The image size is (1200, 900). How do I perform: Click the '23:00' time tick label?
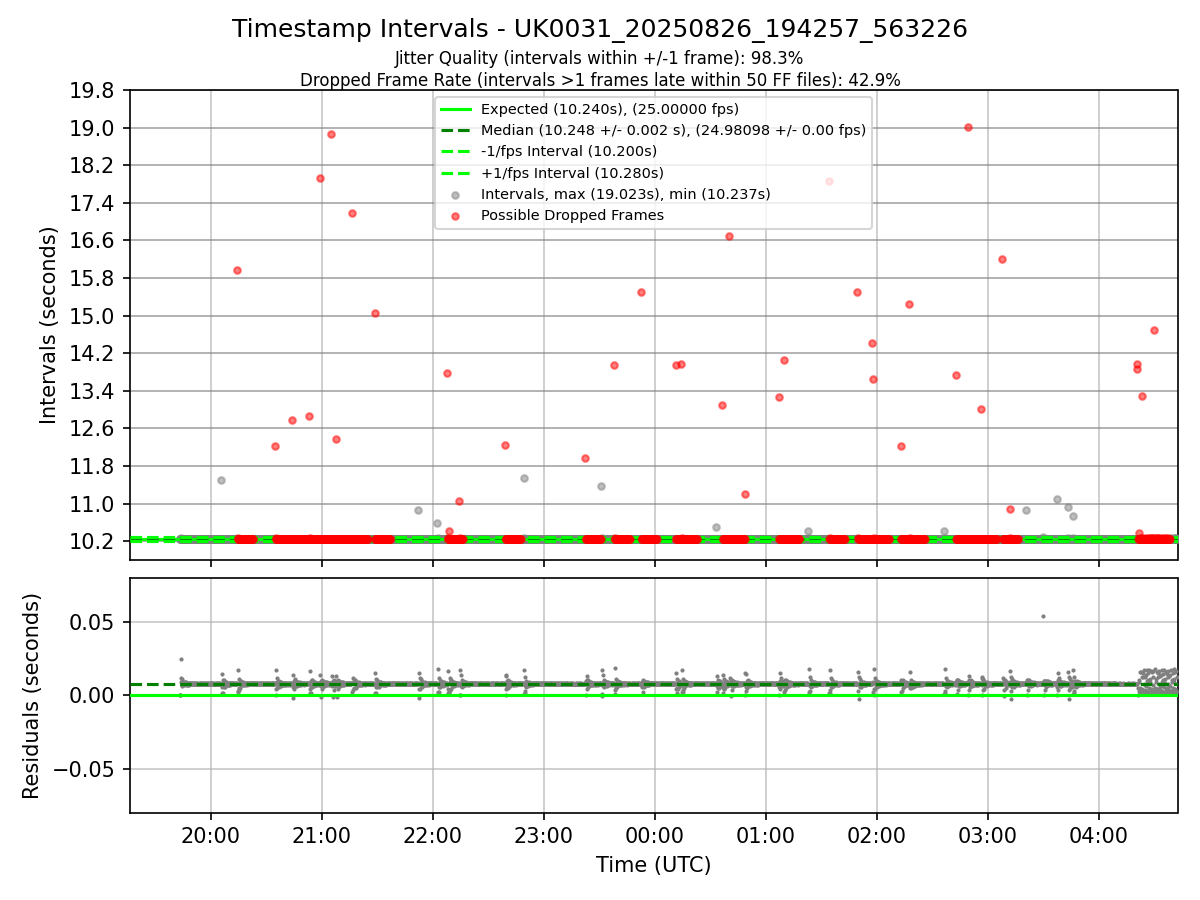[543, 835]
